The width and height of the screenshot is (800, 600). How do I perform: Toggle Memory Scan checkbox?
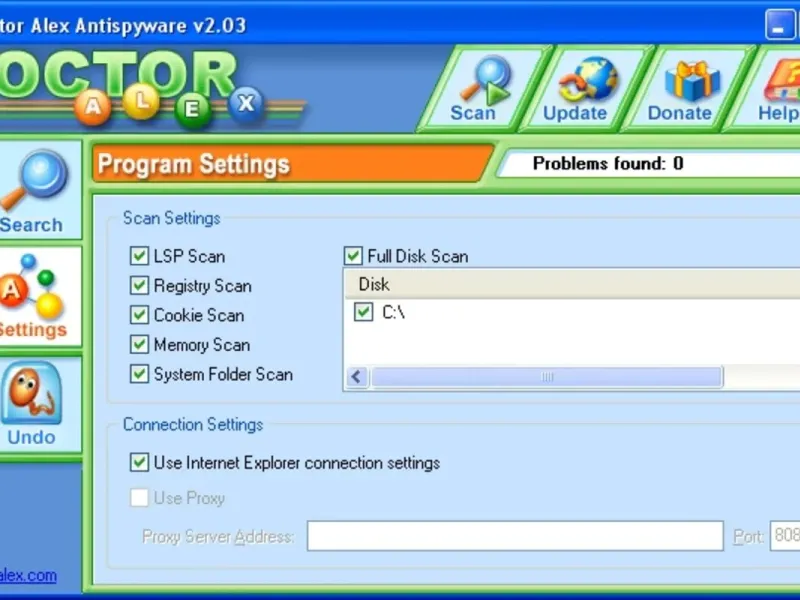tap(139, 344)
